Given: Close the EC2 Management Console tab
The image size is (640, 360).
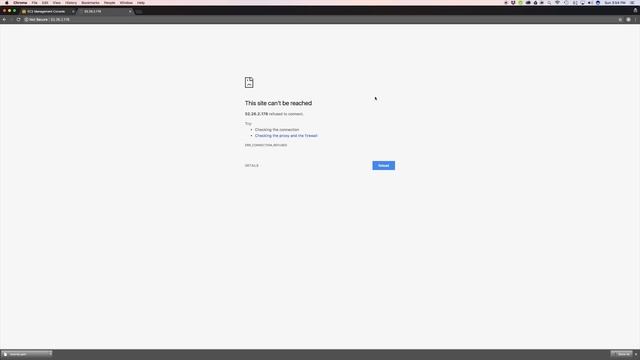Looking at the screenshot, I should 73,11.
